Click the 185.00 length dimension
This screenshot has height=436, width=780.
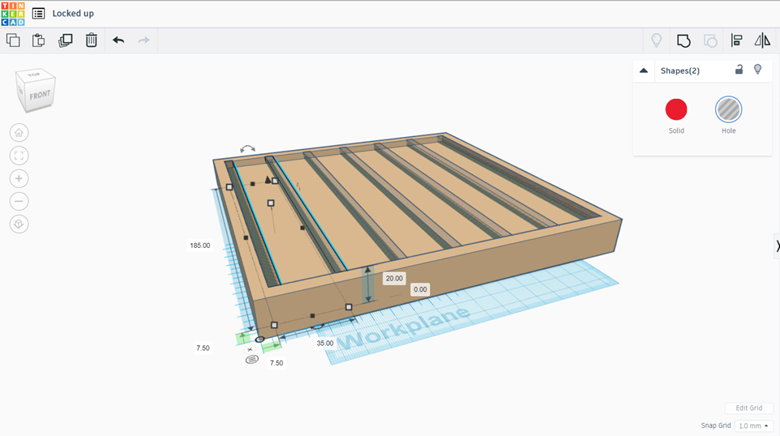200,245
